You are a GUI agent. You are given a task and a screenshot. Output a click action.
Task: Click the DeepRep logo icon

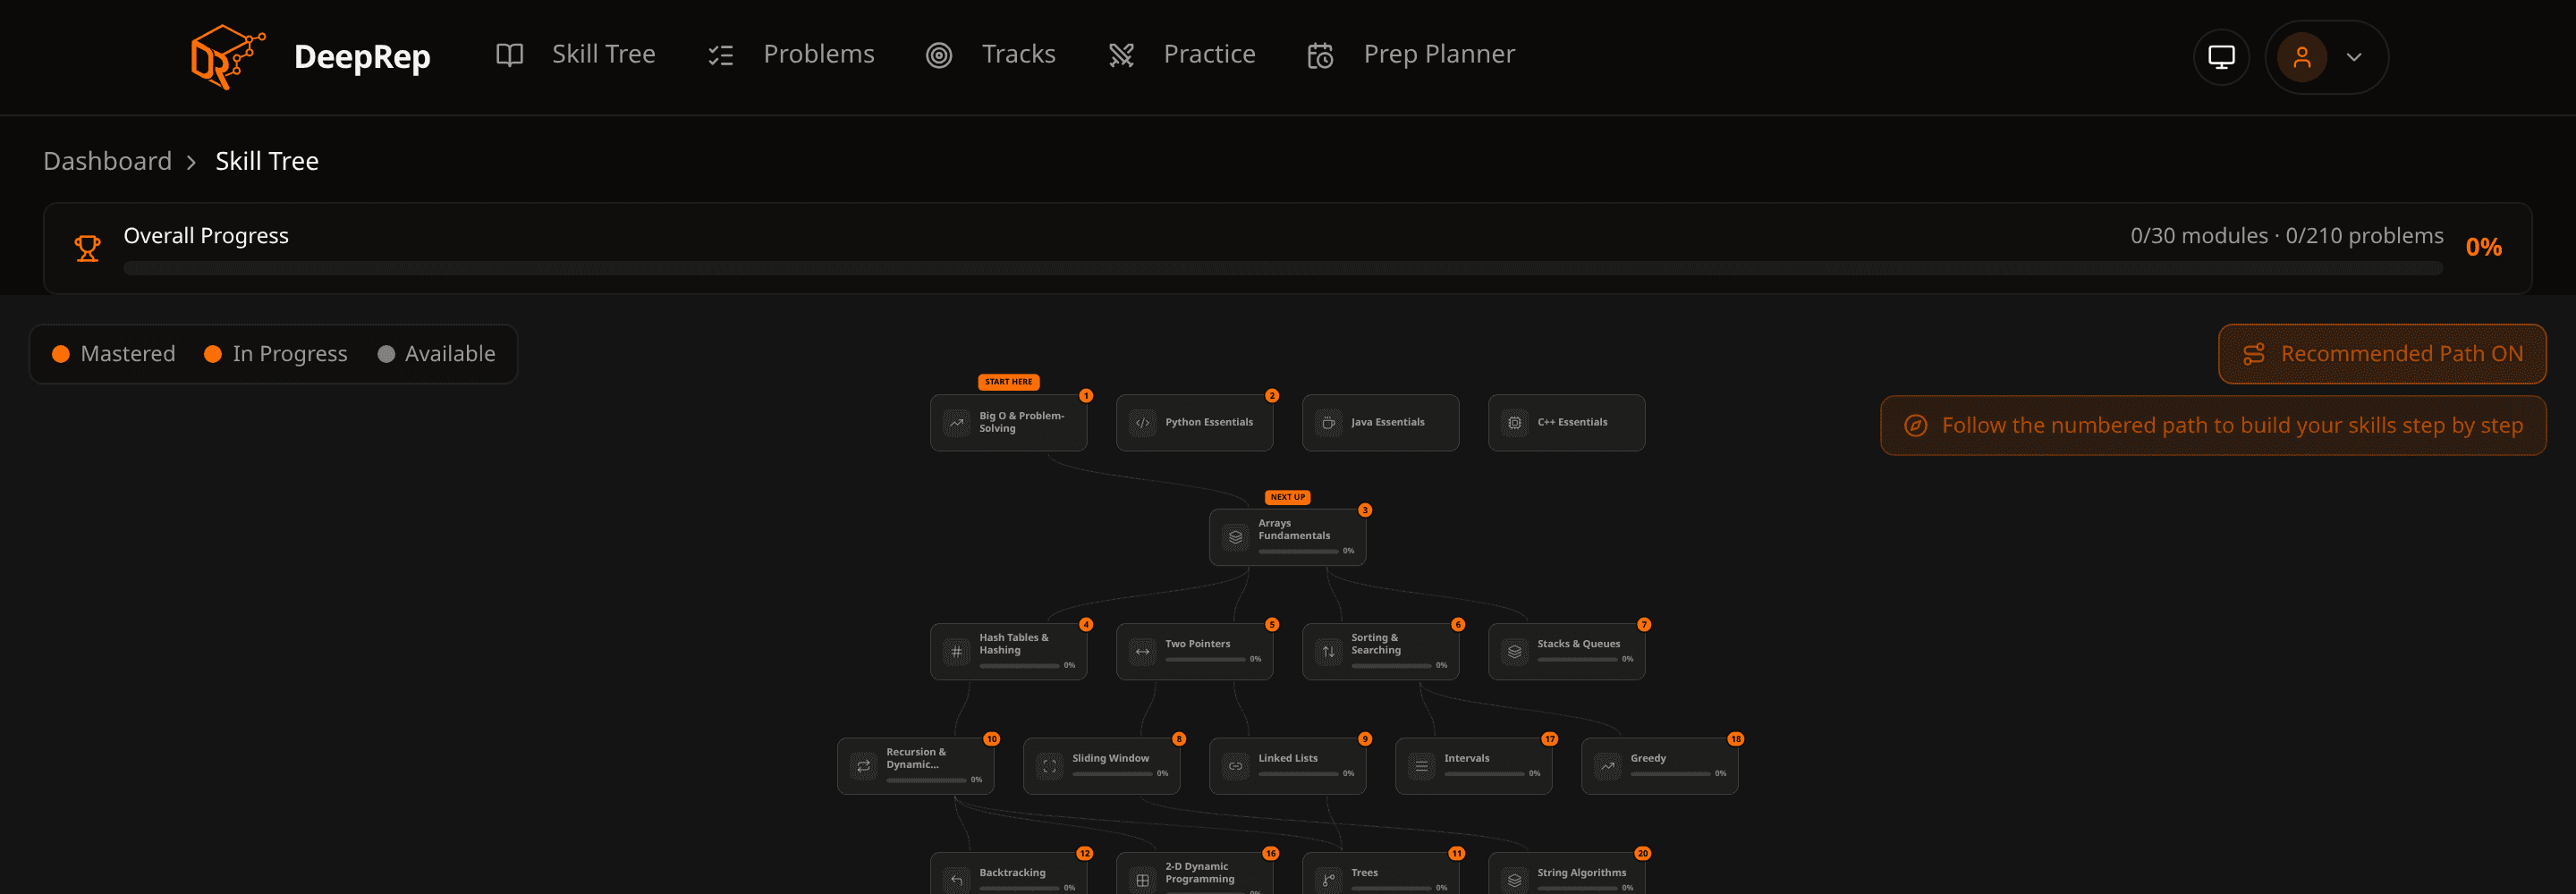pyautogui.click(x=228, y=57)
